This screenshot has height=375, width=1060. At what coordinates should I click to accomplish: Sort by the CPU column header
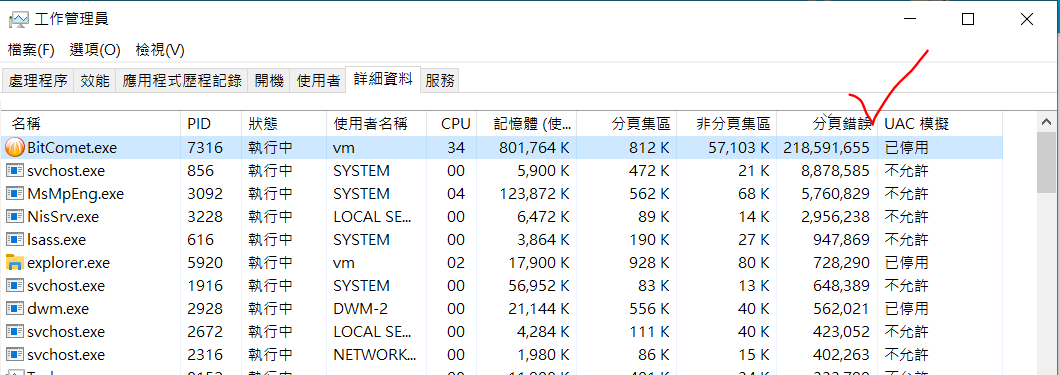pyautogui.click(x=452, y=124)
